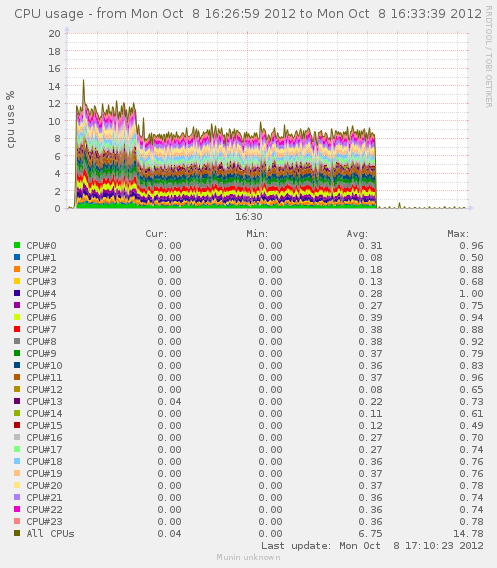Click the olive All CPUs legend swatch
The width and height of the screenshot is (497, 568).
click(17, 533)
